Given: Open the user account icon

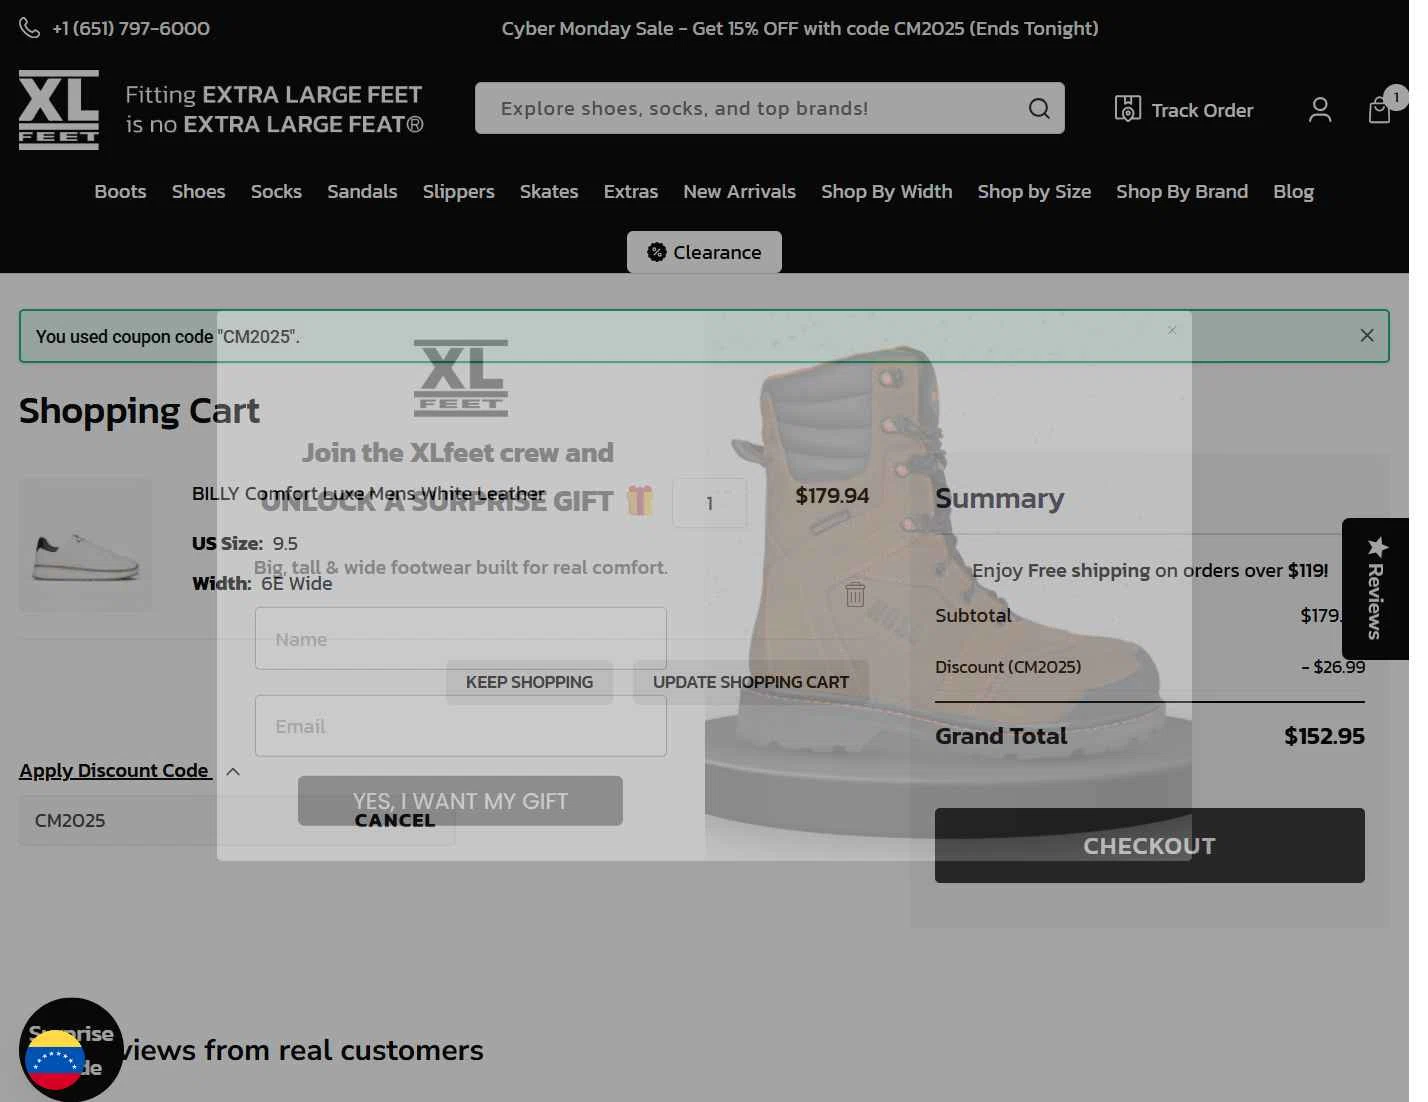Looking at the screenshot, I should tap(1320, 109).
